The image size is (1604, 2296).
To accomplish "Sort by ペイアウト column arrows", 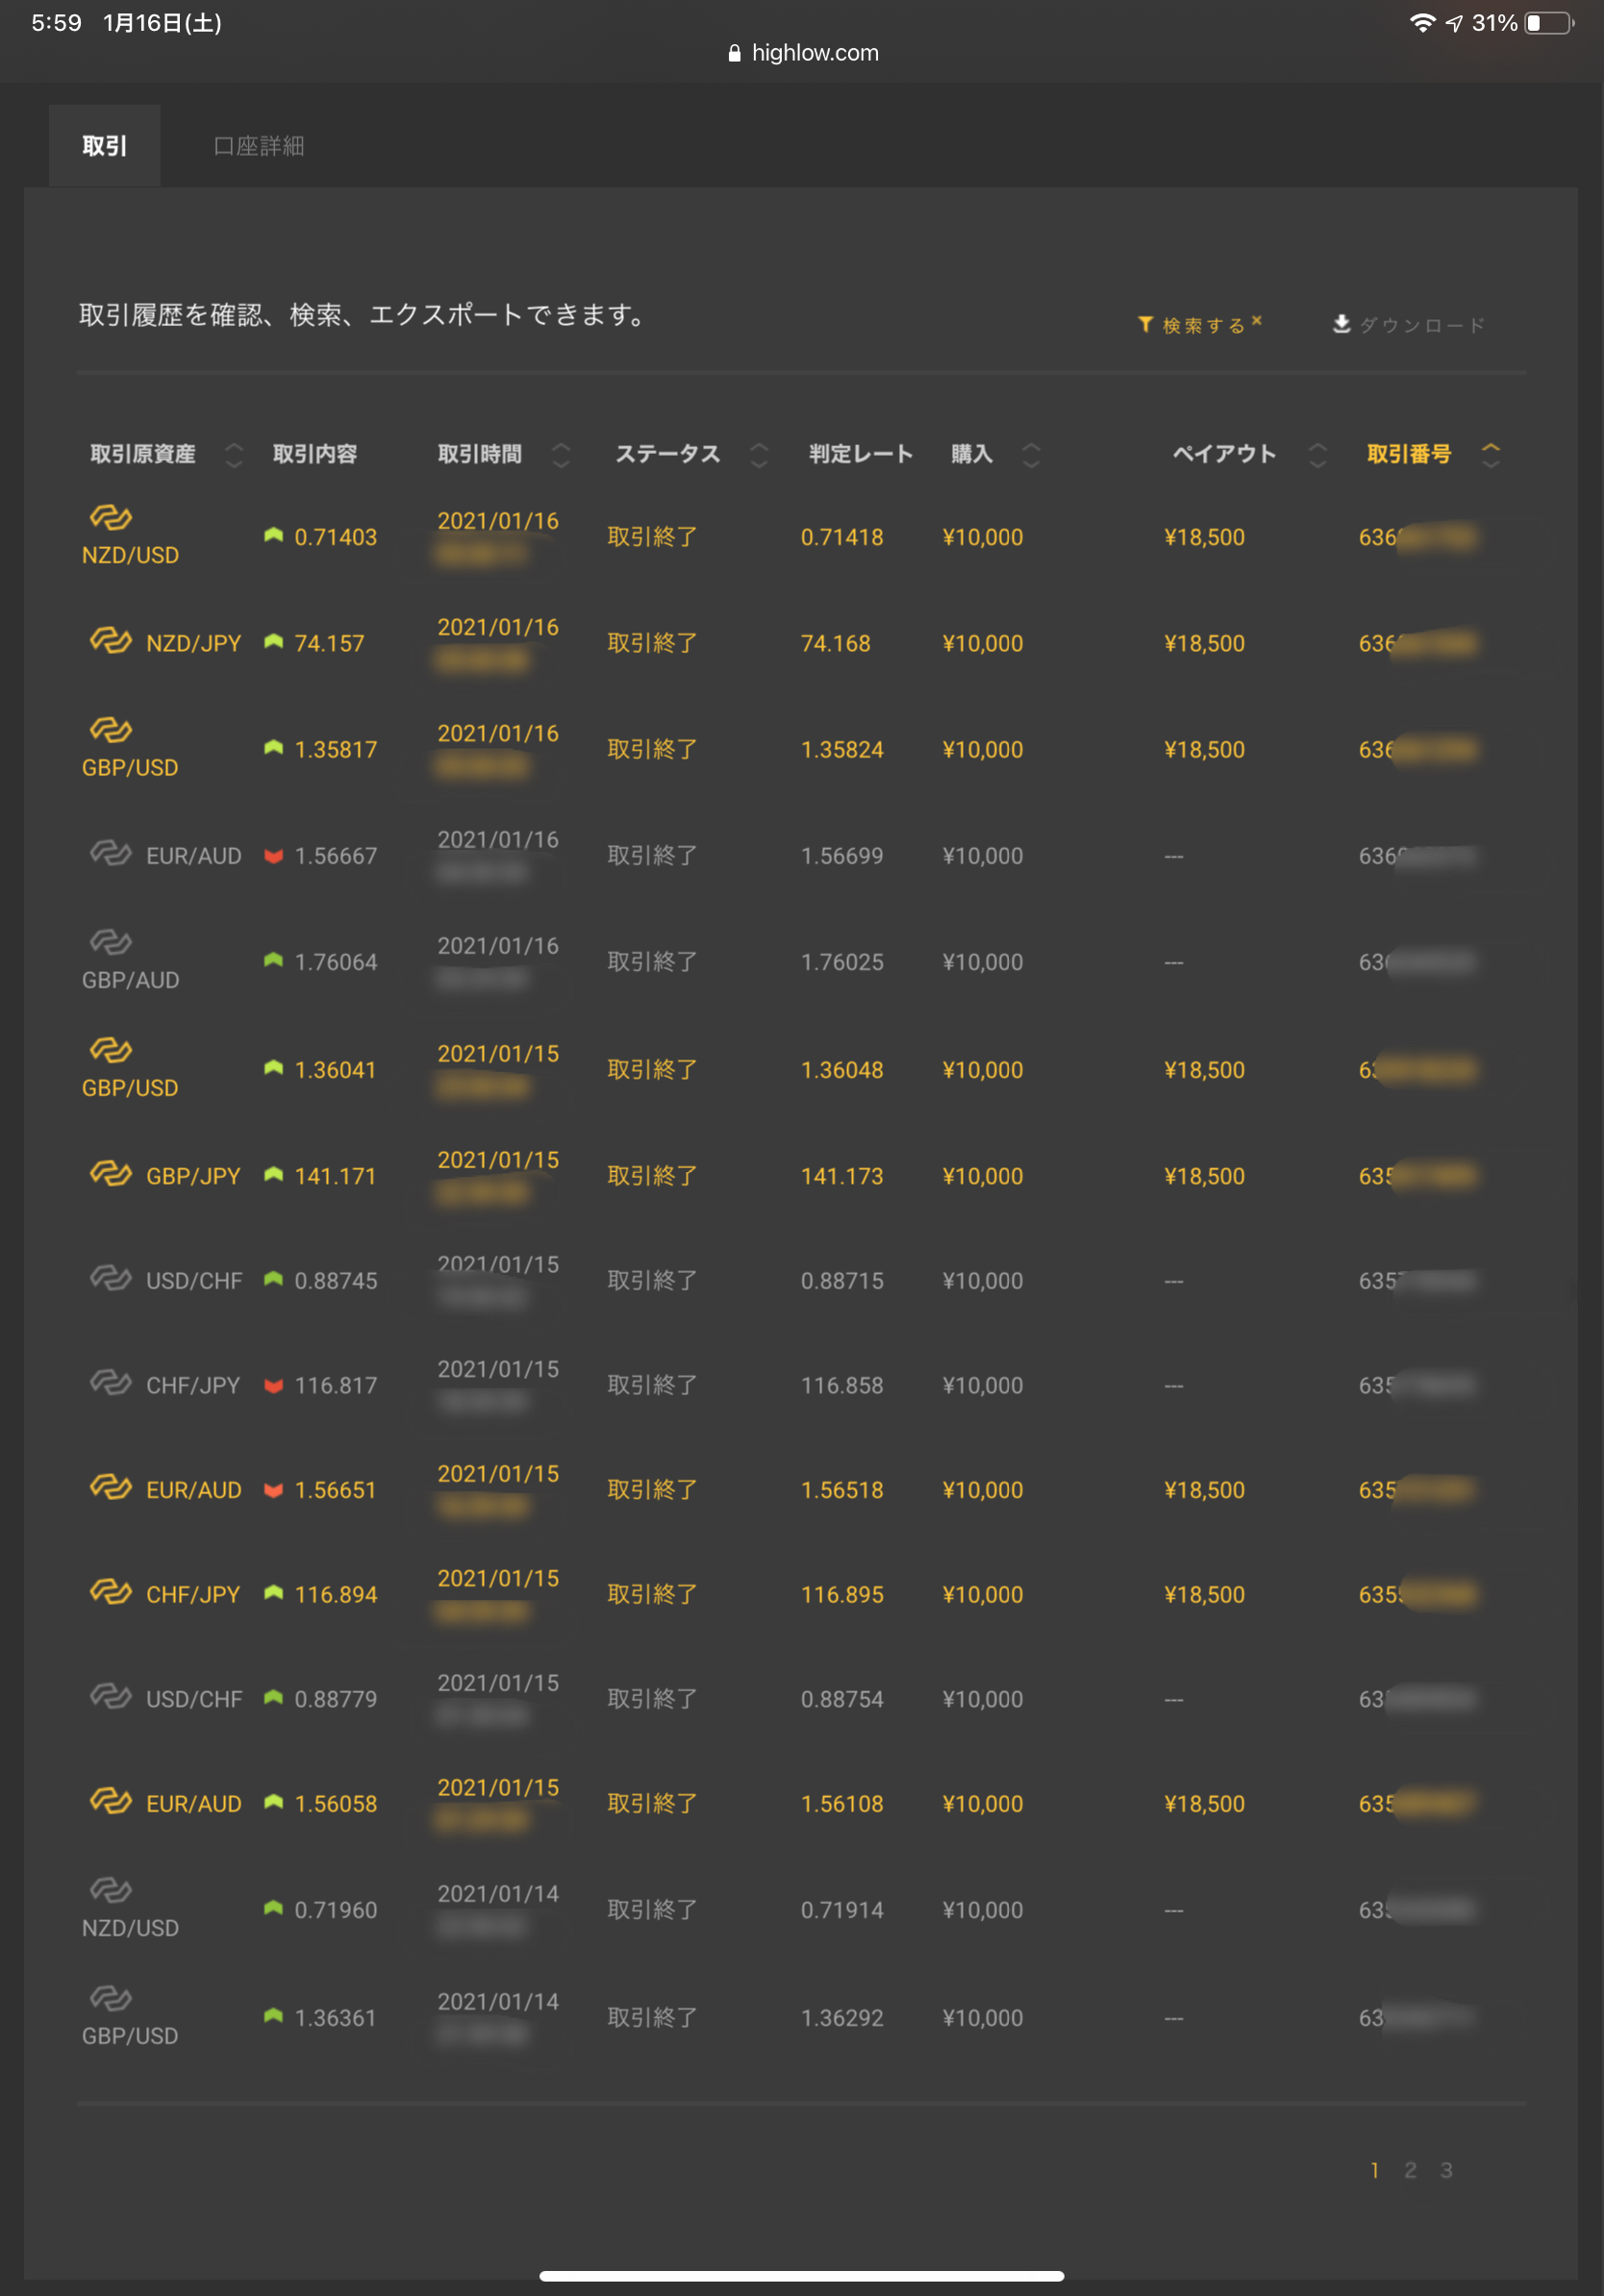I will [x=1318, y=455].
